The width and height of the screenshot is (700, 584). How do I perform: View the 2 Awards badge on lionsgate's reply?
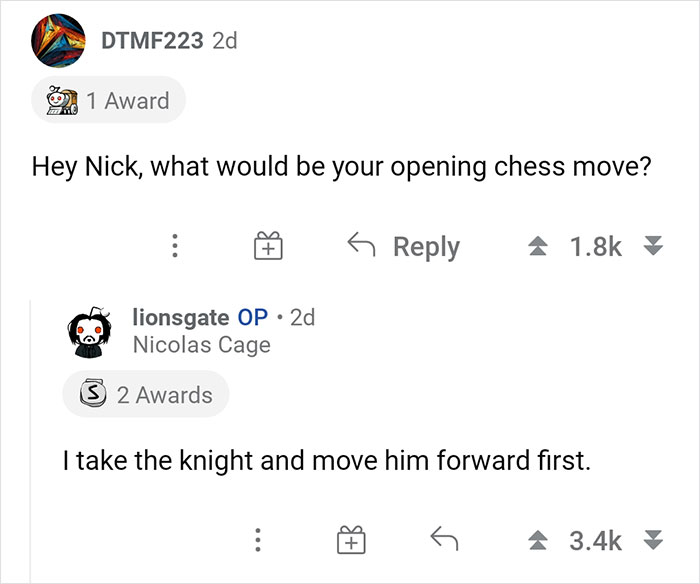click(146, 394)
